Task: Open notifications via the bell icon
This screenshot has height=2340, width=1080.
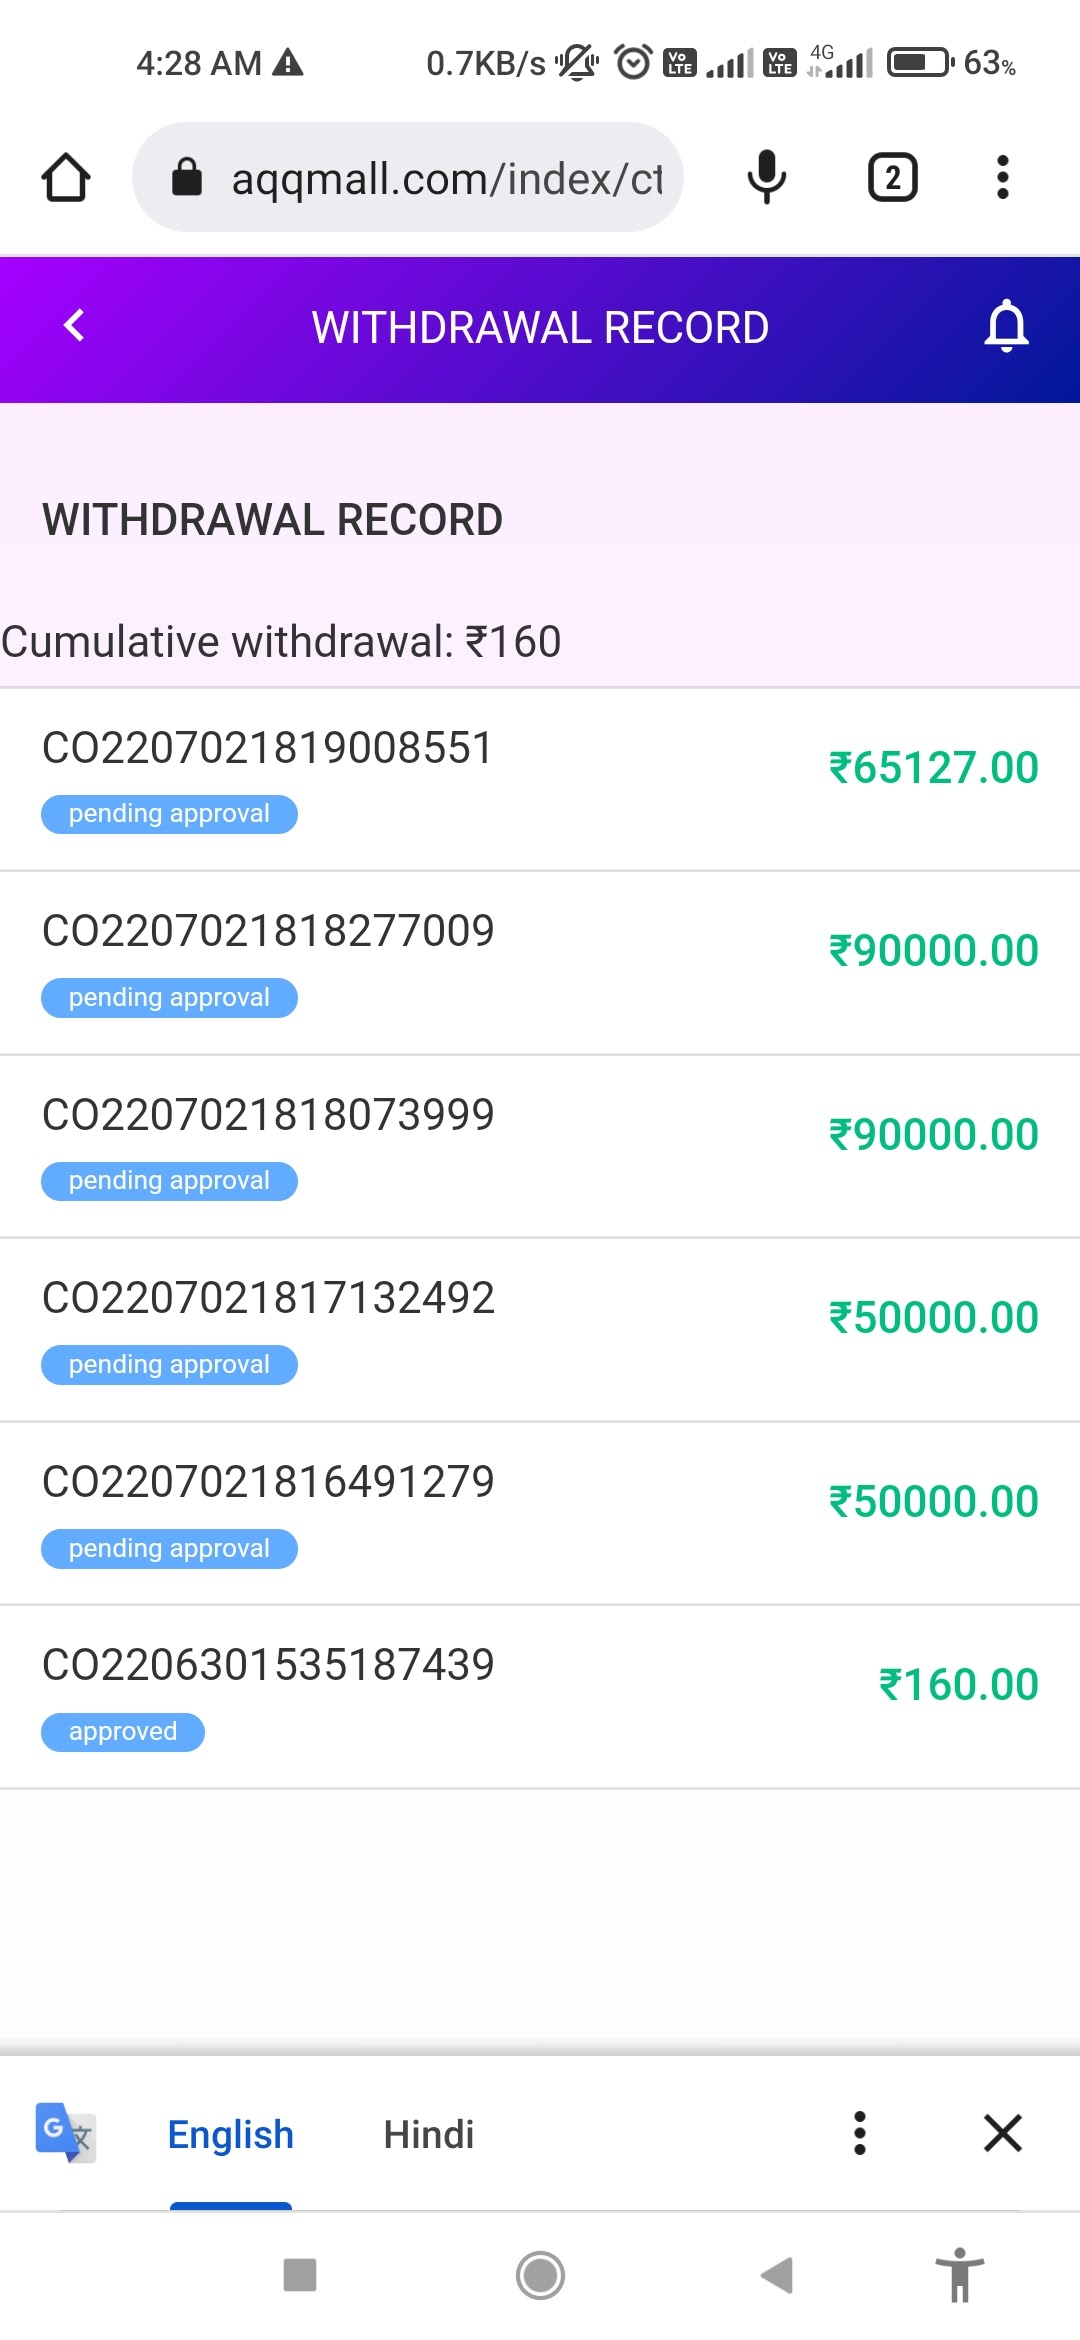Action: coord(1006,326)
